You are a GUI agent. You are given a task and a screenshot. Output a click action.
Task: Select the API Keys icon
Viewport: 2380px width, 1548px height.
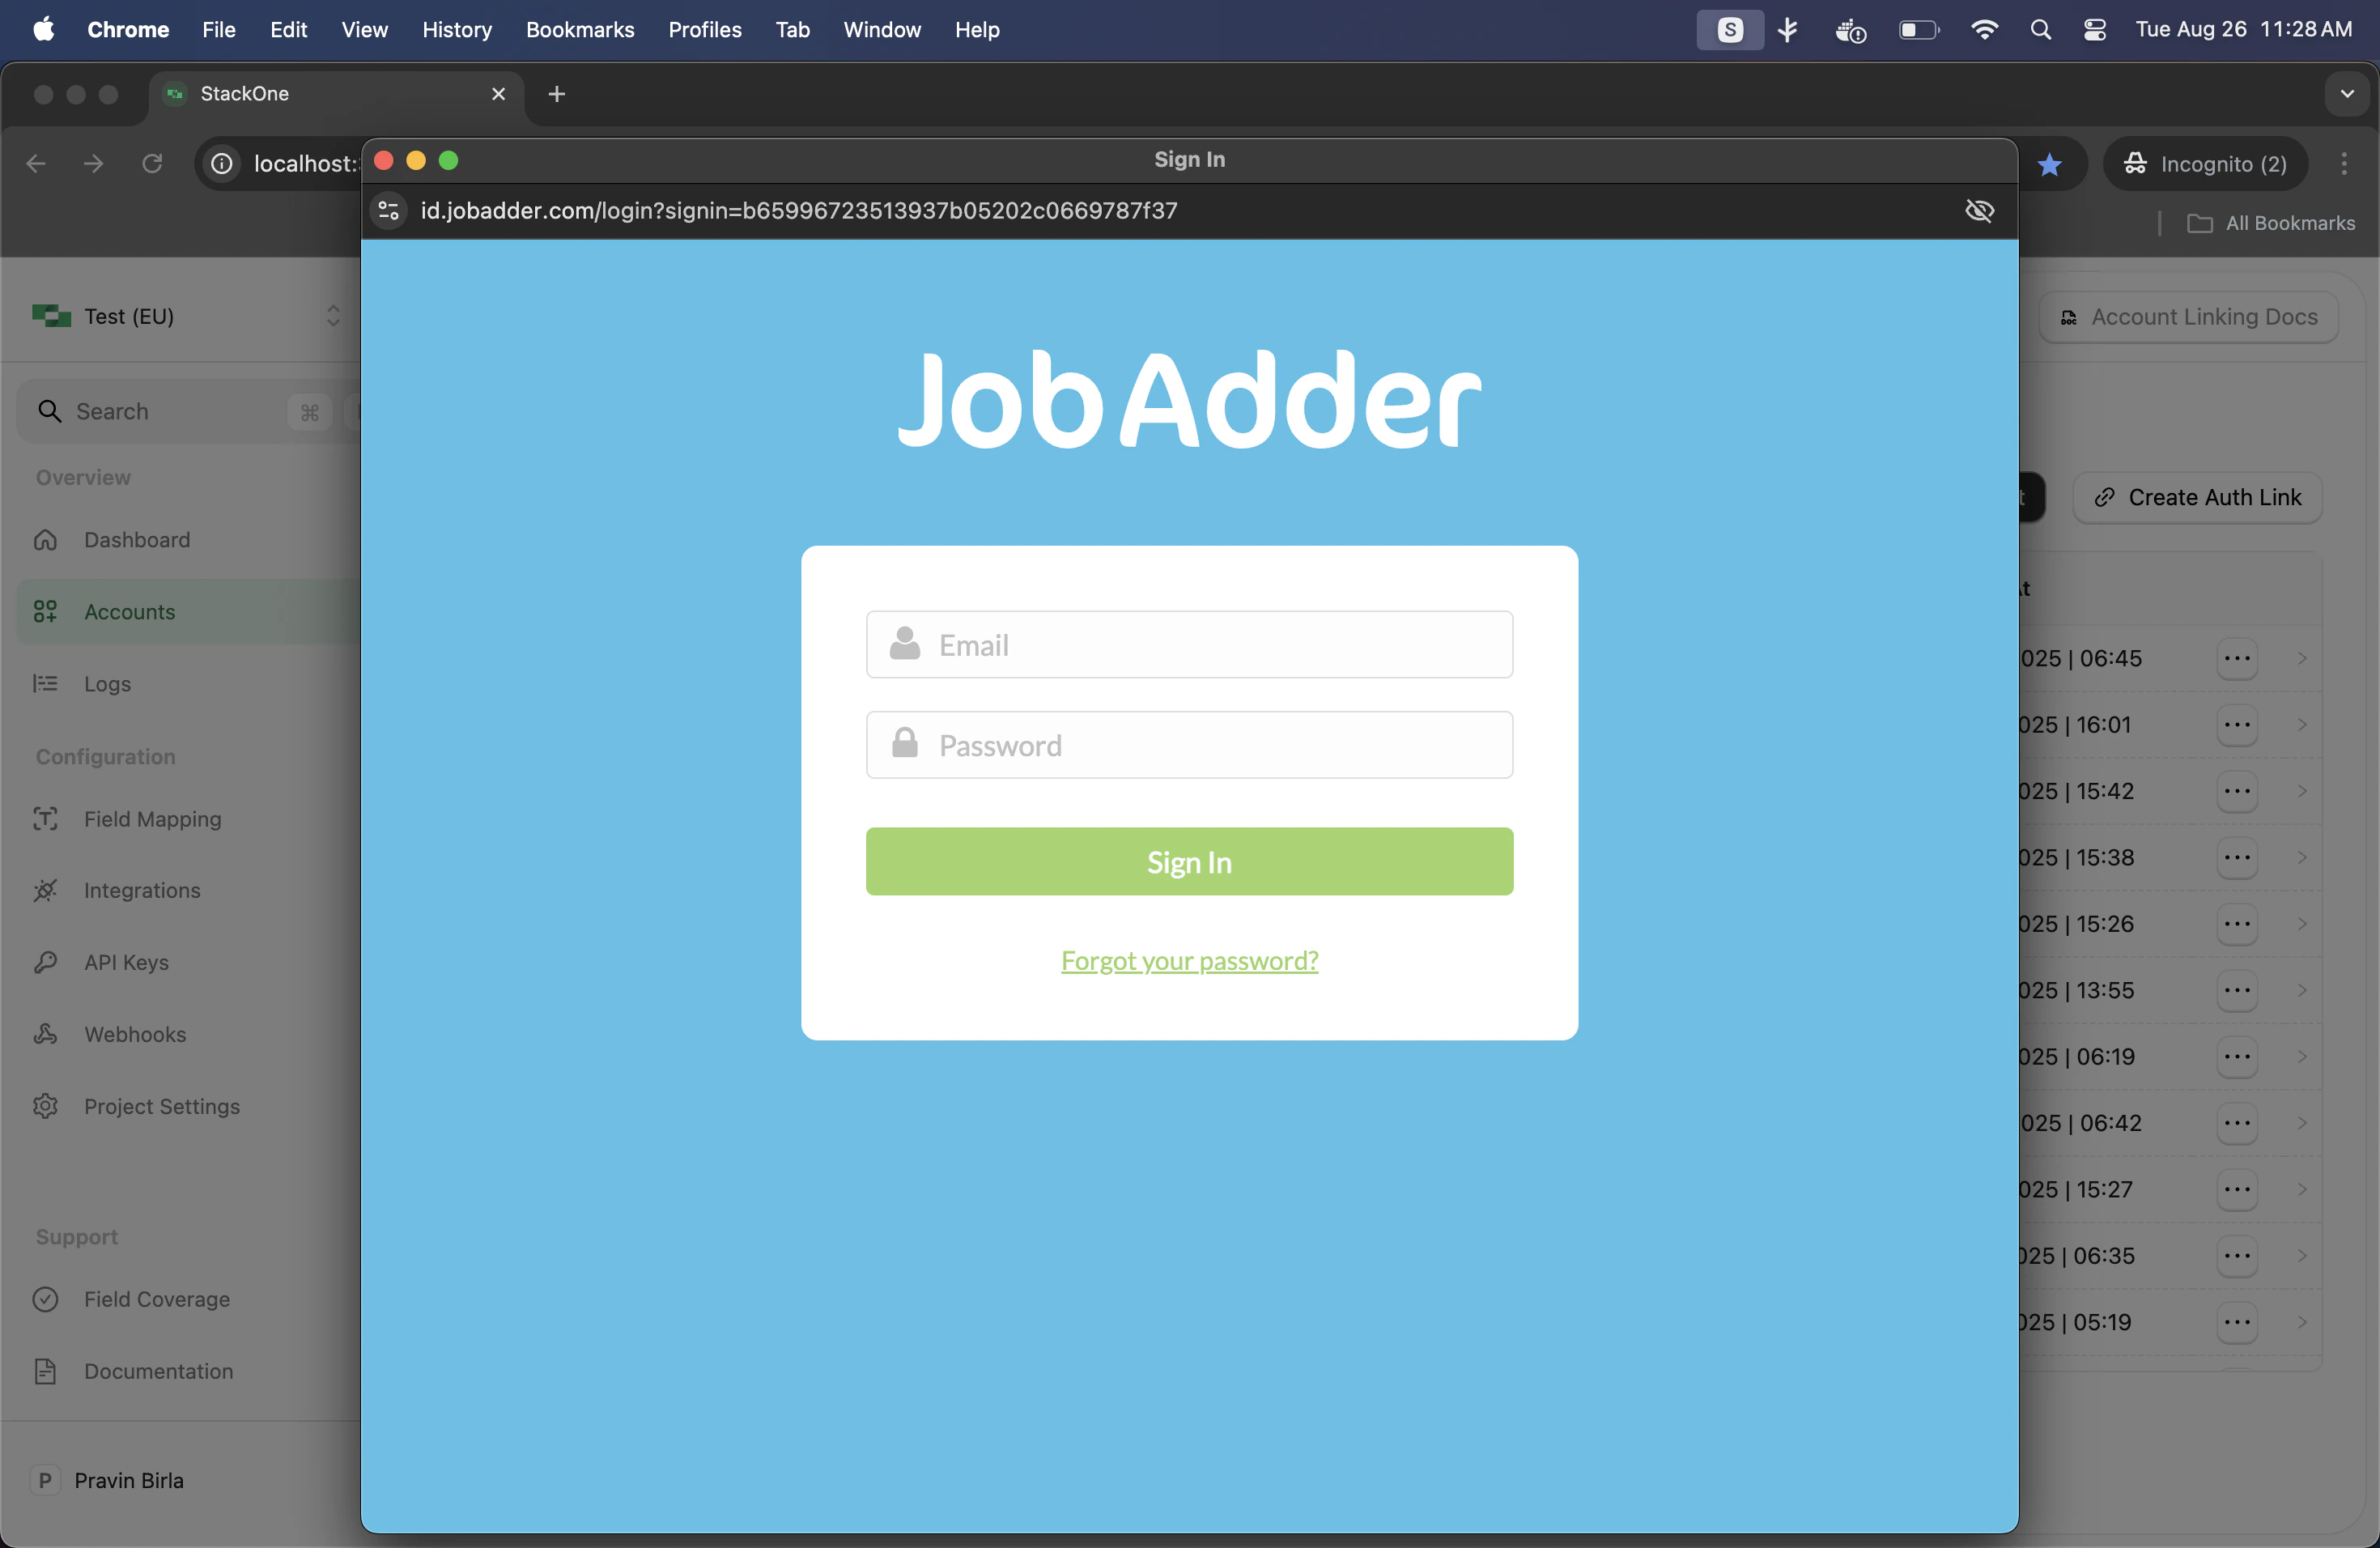click(46, 962)
